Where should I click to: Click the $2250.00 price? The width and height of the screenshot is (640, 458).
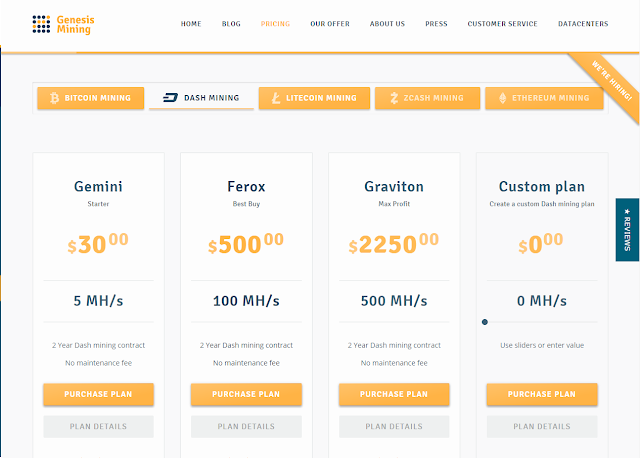[x=393, y=244]
